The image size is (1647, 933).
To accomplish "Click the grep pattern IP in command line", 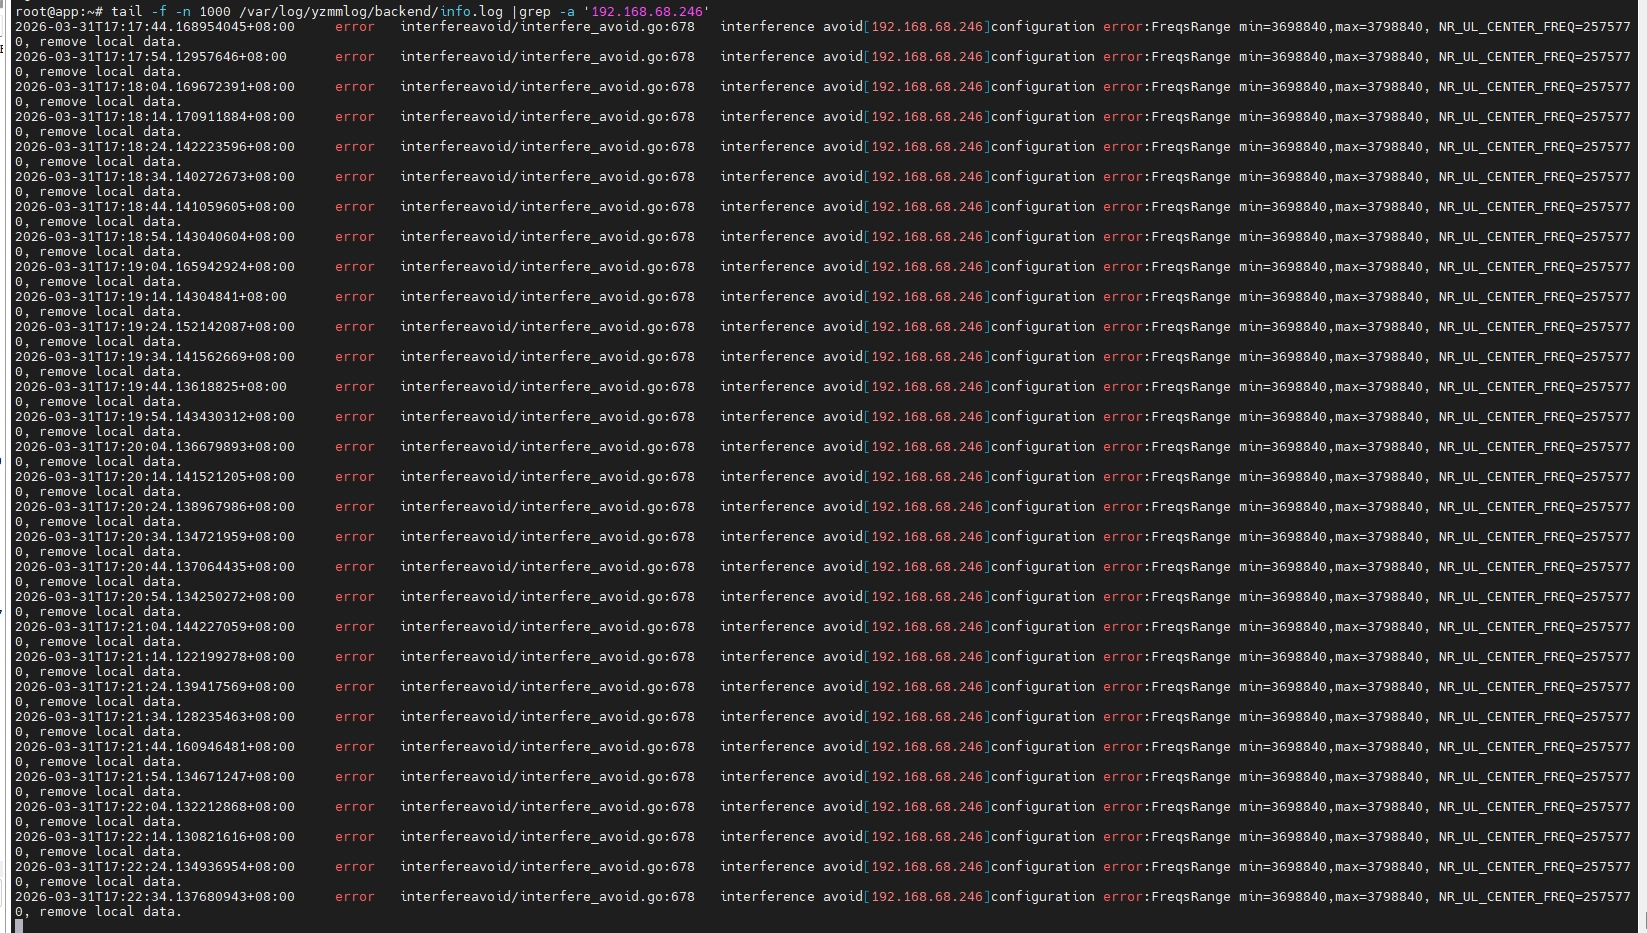I will 646,11.
